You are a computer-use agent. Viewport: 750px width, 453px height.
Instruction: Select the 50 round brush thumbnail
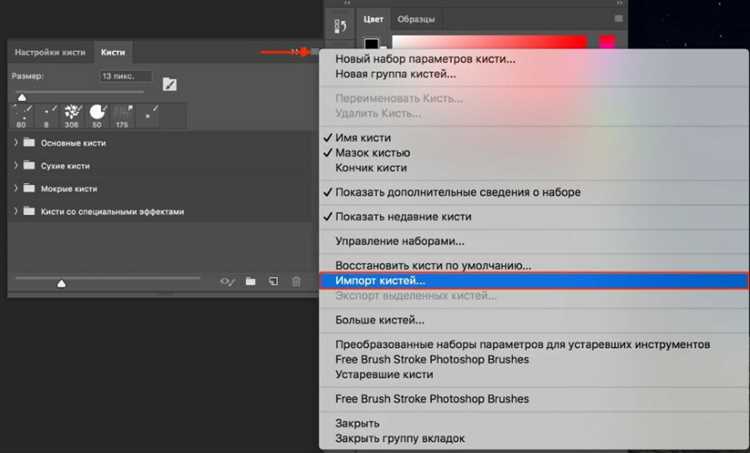point(98,116)
